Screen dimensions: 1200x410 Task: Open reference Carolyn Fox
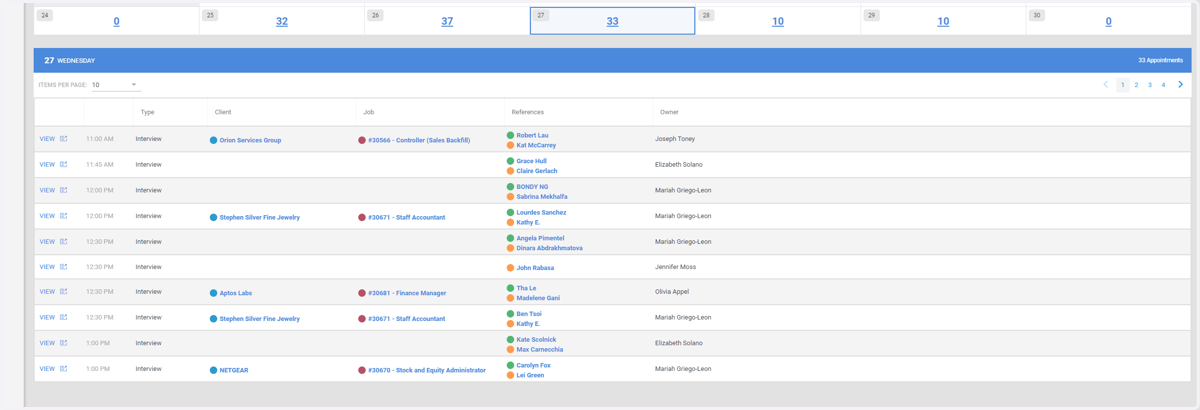click(533, 365)
